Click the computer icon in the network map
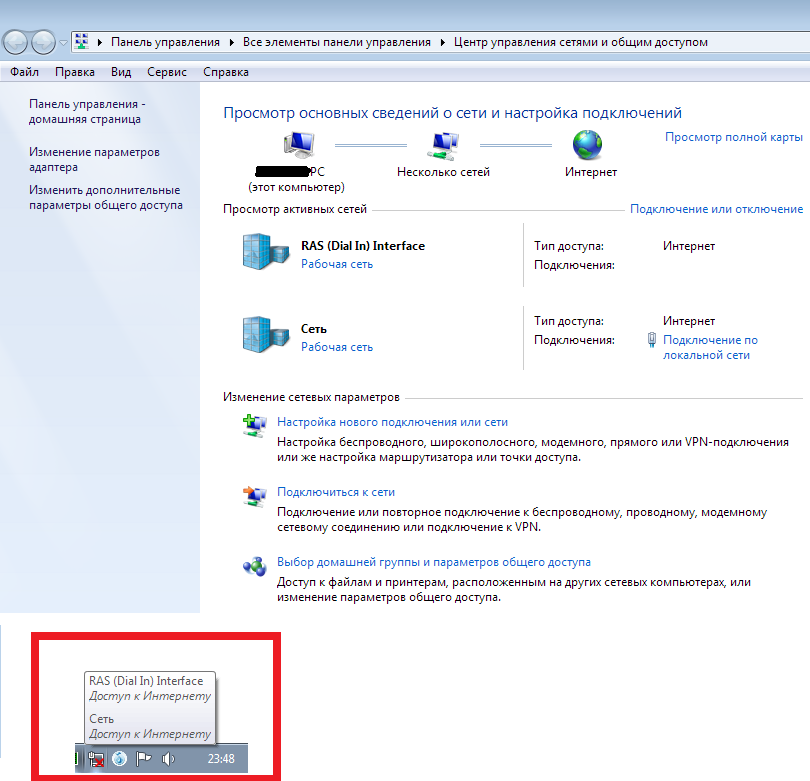This screenshot has width=810, height=781. click(x=298, y=146)
